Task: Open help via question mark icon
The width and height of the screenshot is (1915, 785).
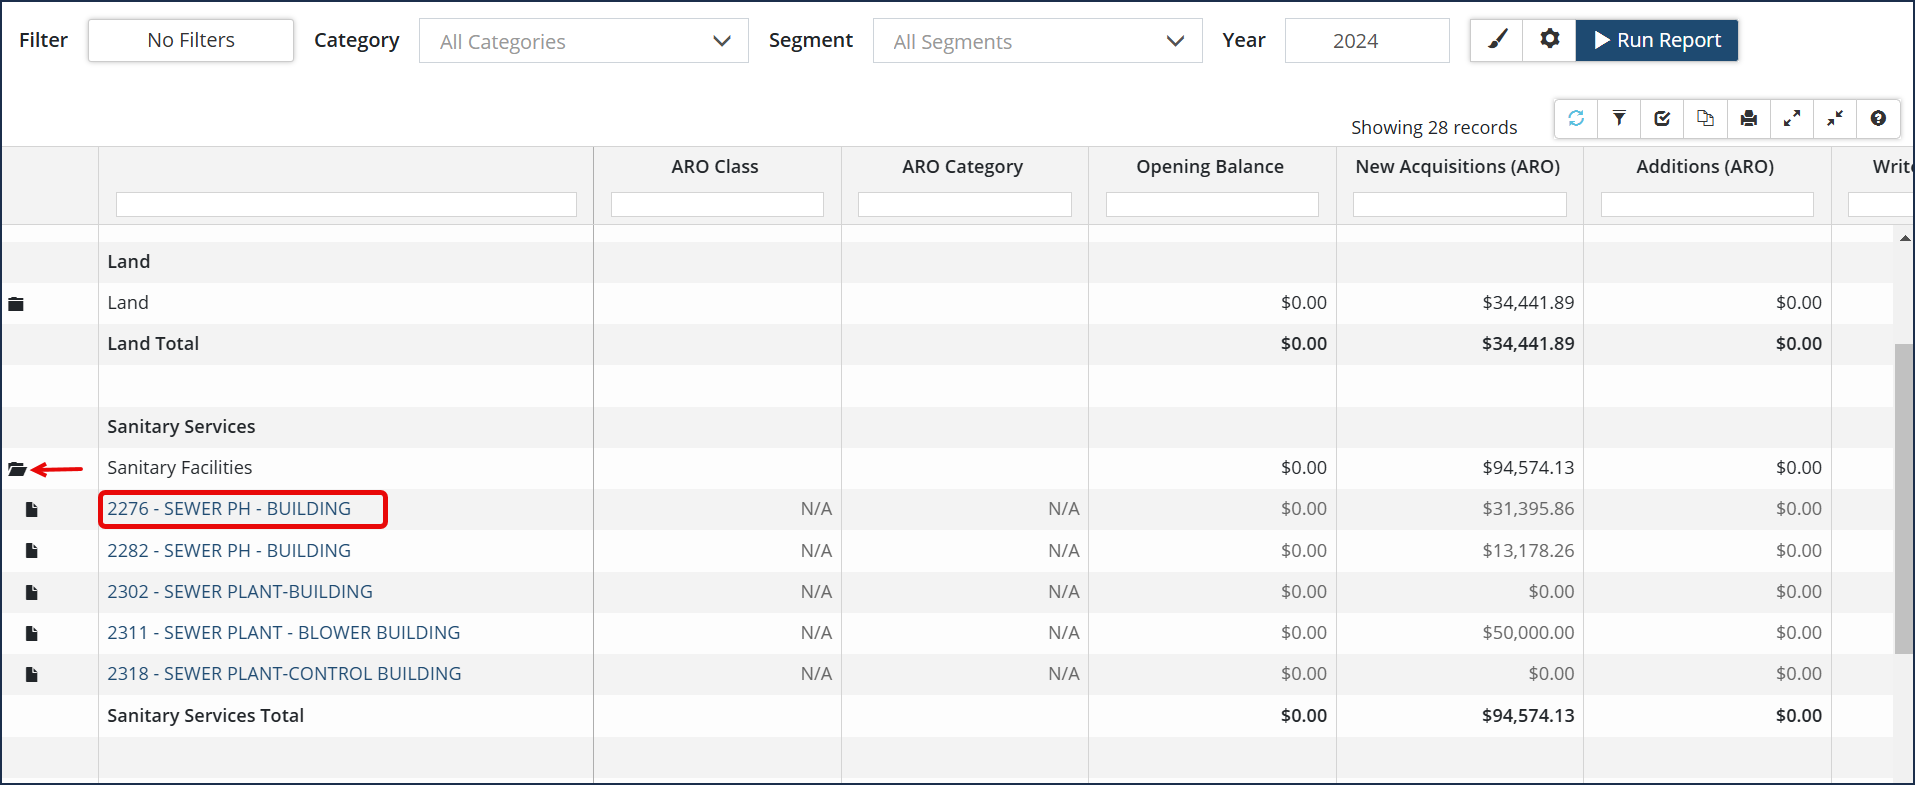Action: coord(1878,119)
